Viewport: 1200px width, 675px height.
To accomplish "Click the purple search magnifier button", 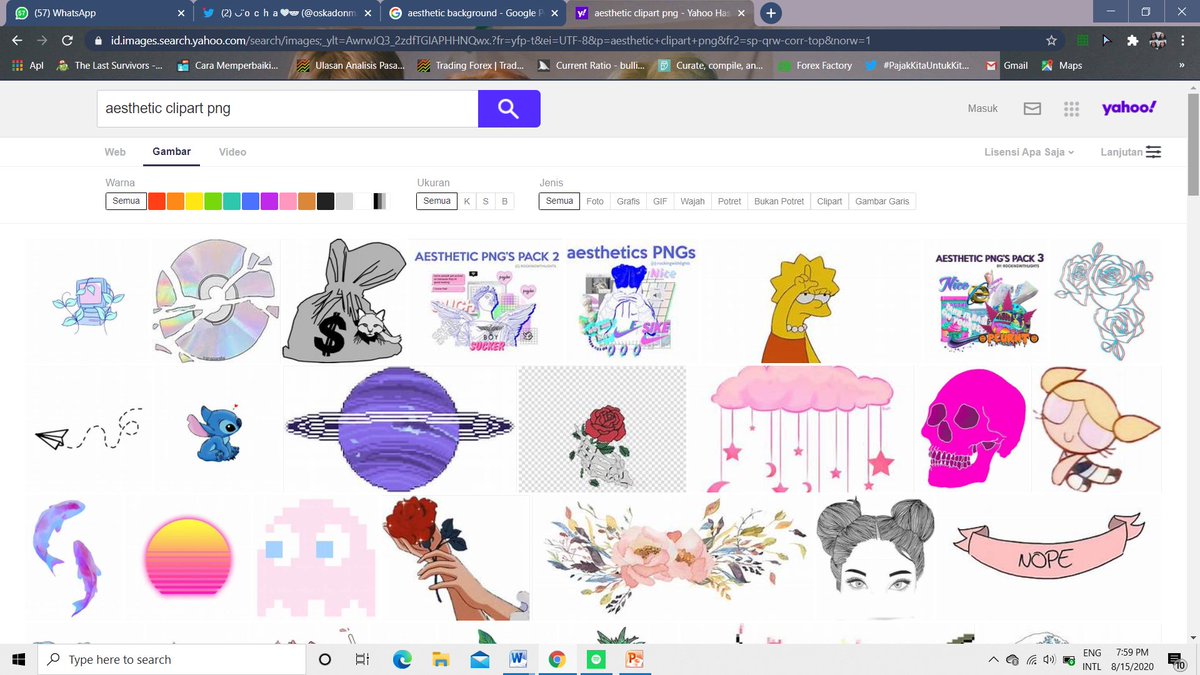I will (x=508, y=108).
